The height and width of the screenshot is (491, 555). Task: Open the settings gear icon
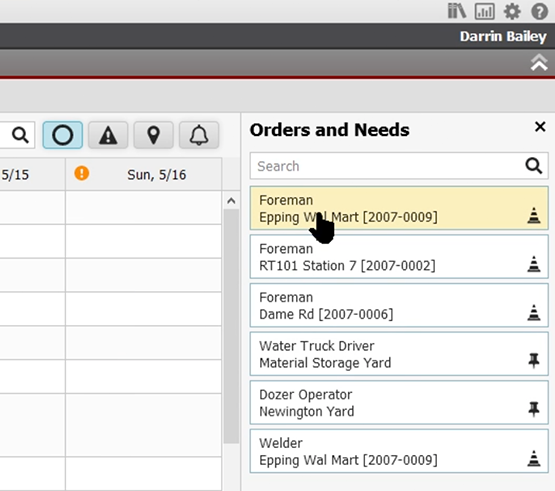pyautogui.click(x=512, y=11)
